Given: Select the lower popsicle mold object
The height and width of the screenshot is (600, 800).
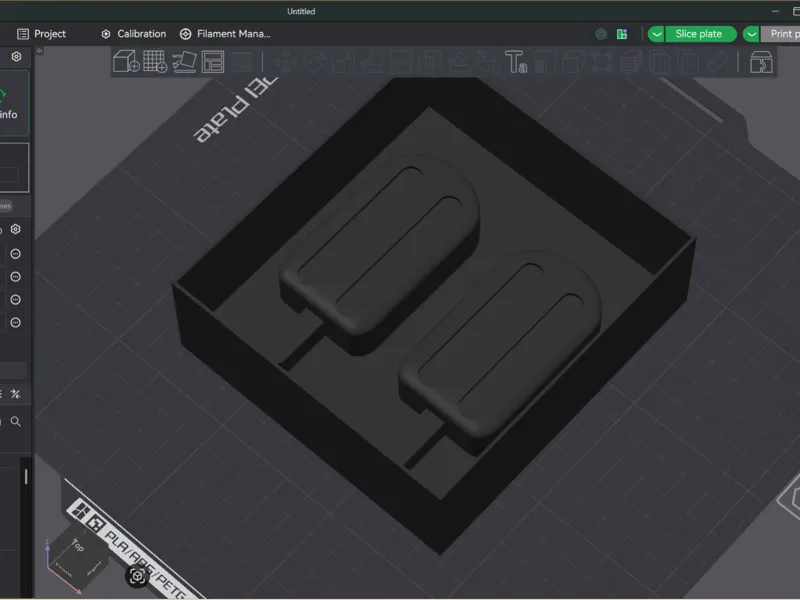Looking at the screenshot, I should (500, 353).
